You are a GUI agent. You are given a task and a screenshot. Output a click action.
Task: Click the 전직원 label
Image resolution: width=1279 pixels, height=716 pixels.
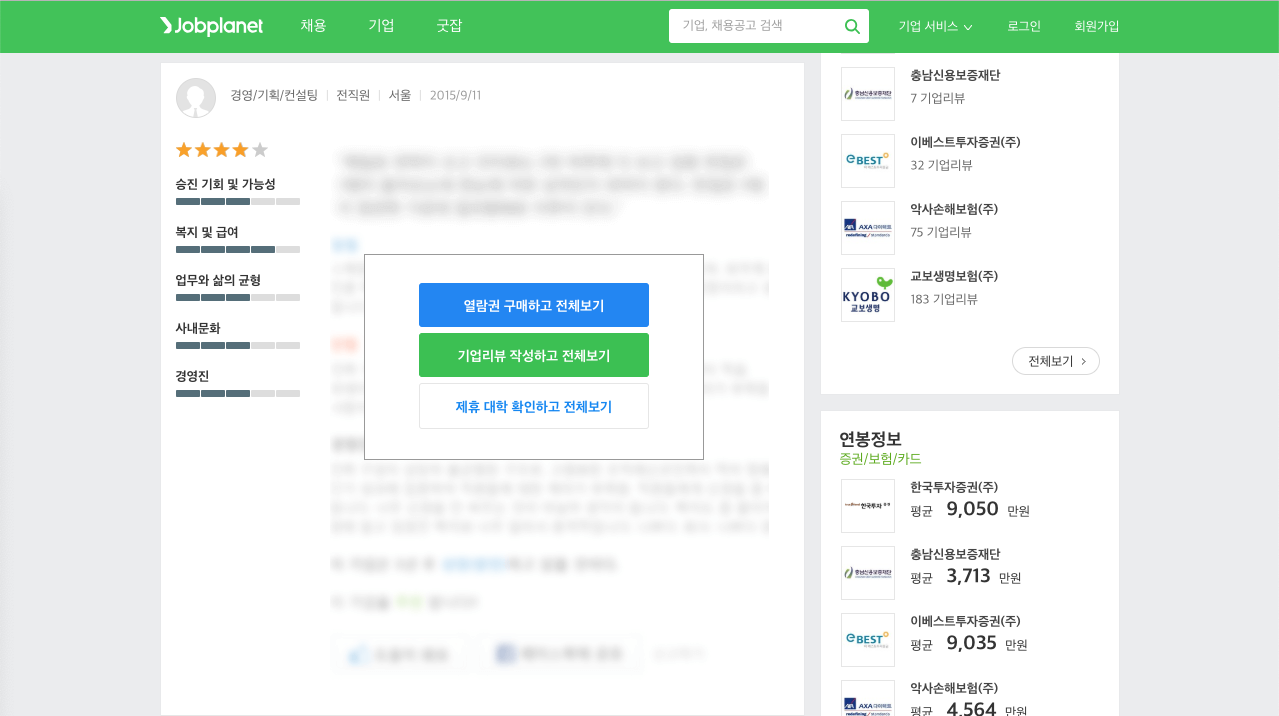coord(353,95)
